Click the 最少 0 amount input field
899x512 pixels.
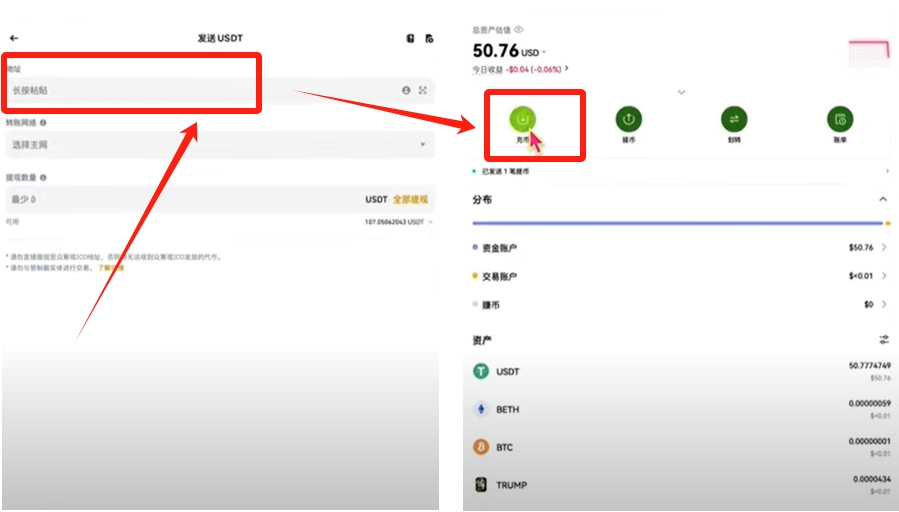(220, 200)
